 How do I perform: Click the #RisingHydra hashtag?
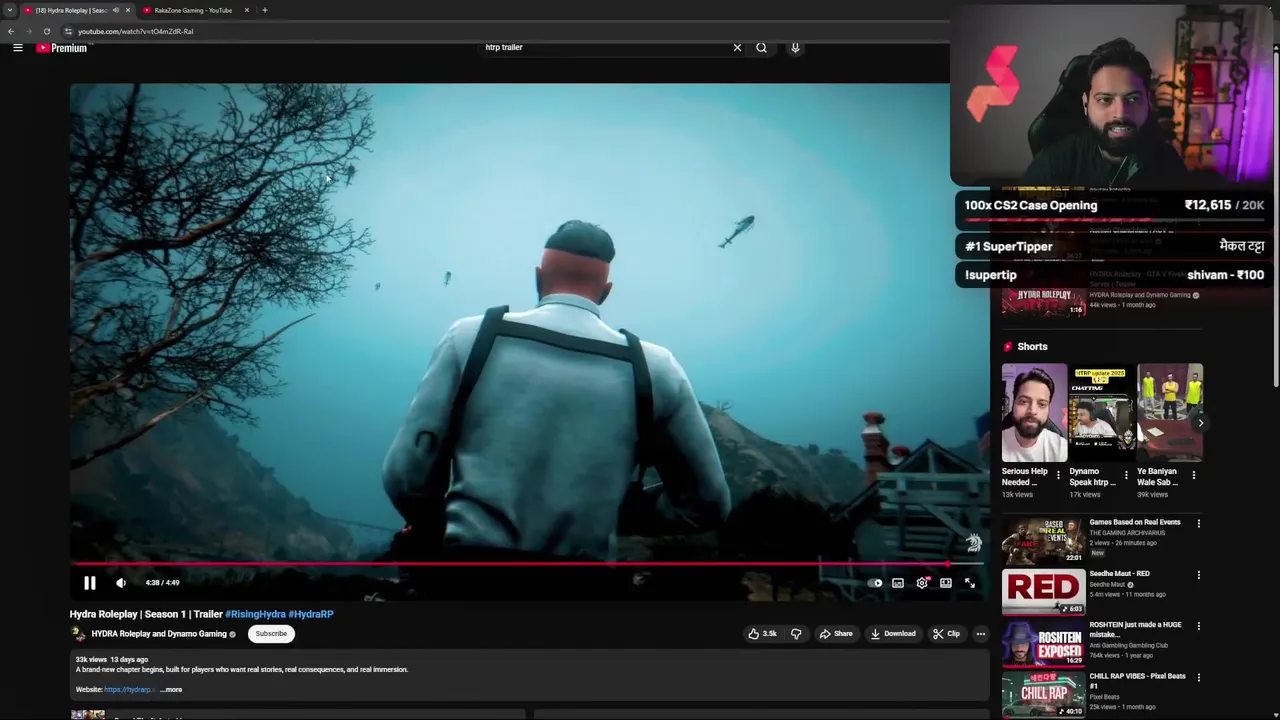255,614
